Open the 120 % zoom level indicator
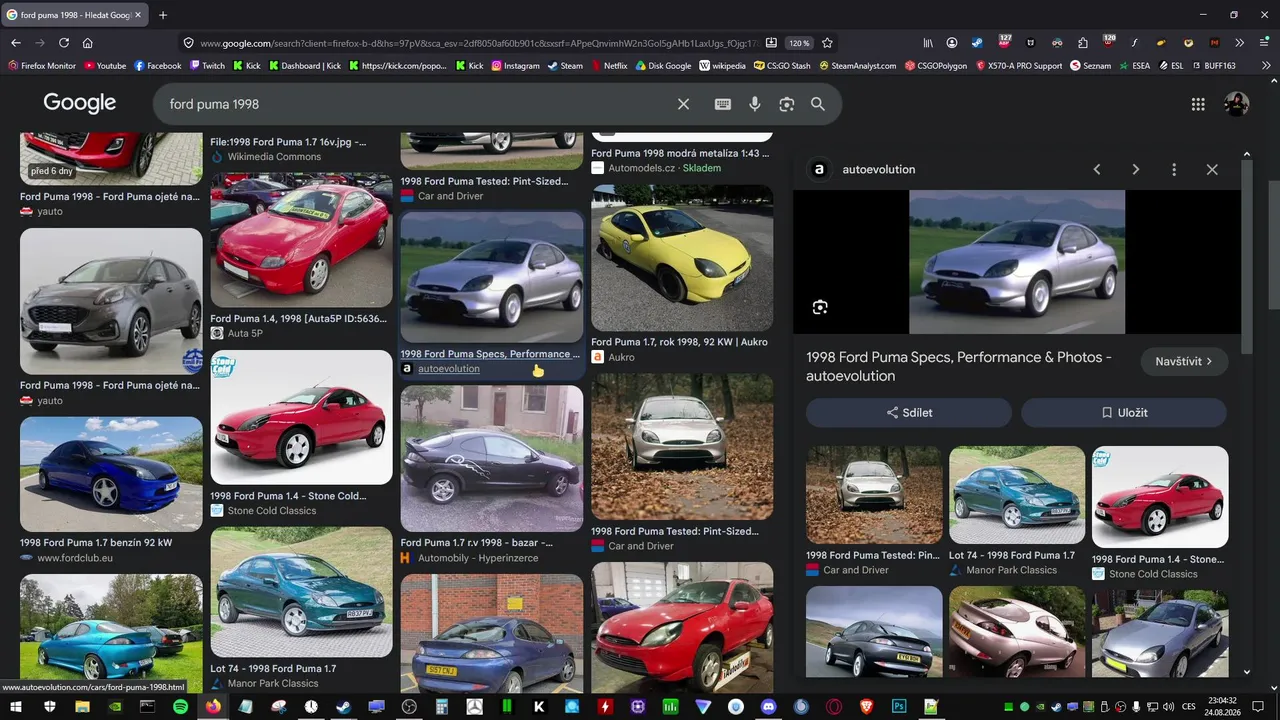The width and height of the screenshot is (1280, 720). [x=799, y=43]
